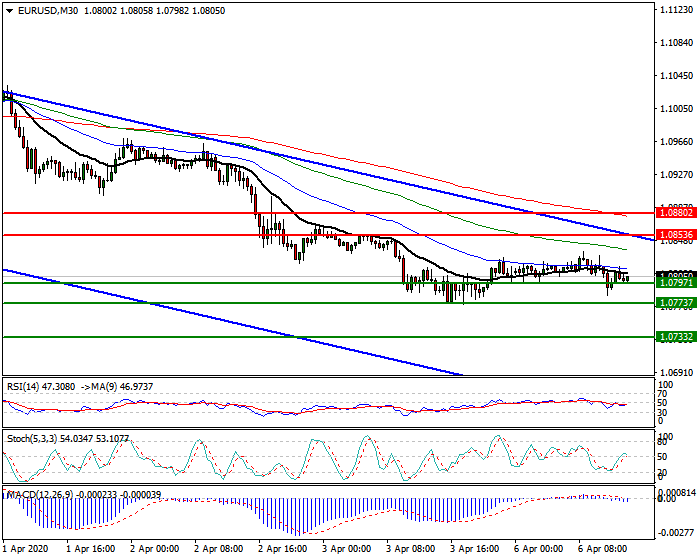Click the 1 Apr 16:00 time label

(91, 549)
